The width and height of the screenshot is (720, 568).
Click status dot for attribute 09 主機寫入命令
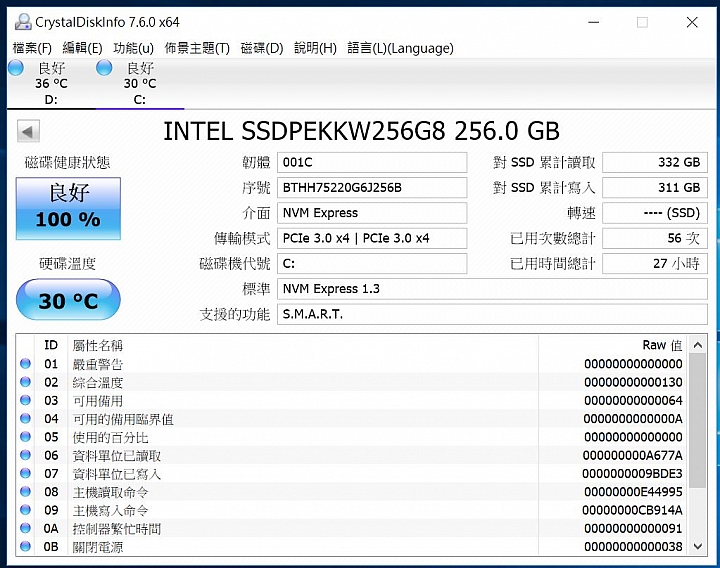pyautogui.click(x=25, y=510)
